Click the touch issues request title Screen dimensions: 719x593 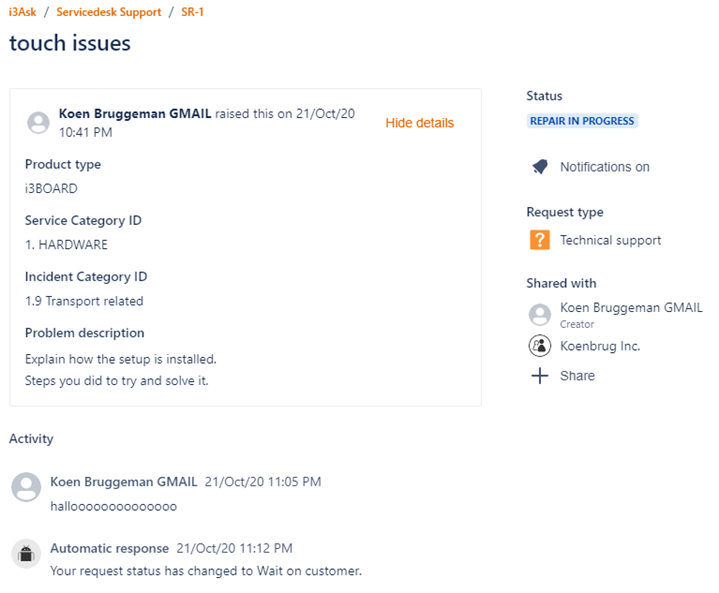[x=70, y=43]
